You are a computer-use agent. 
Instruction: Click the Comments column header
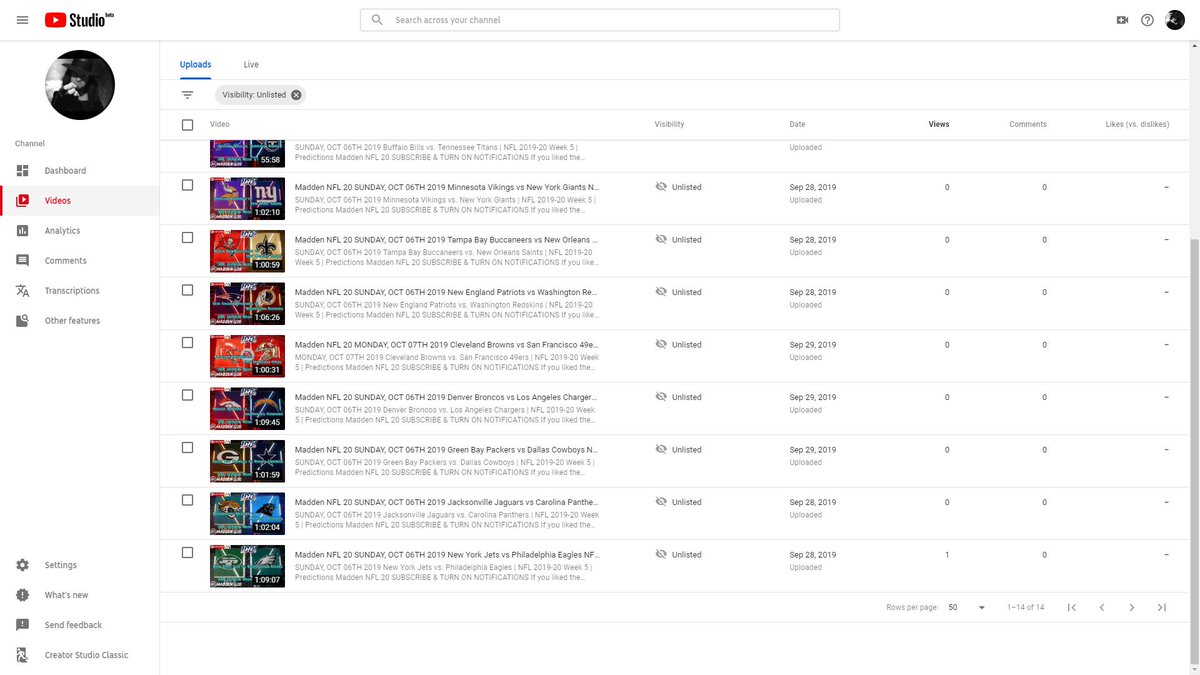tap(1028, 125)
